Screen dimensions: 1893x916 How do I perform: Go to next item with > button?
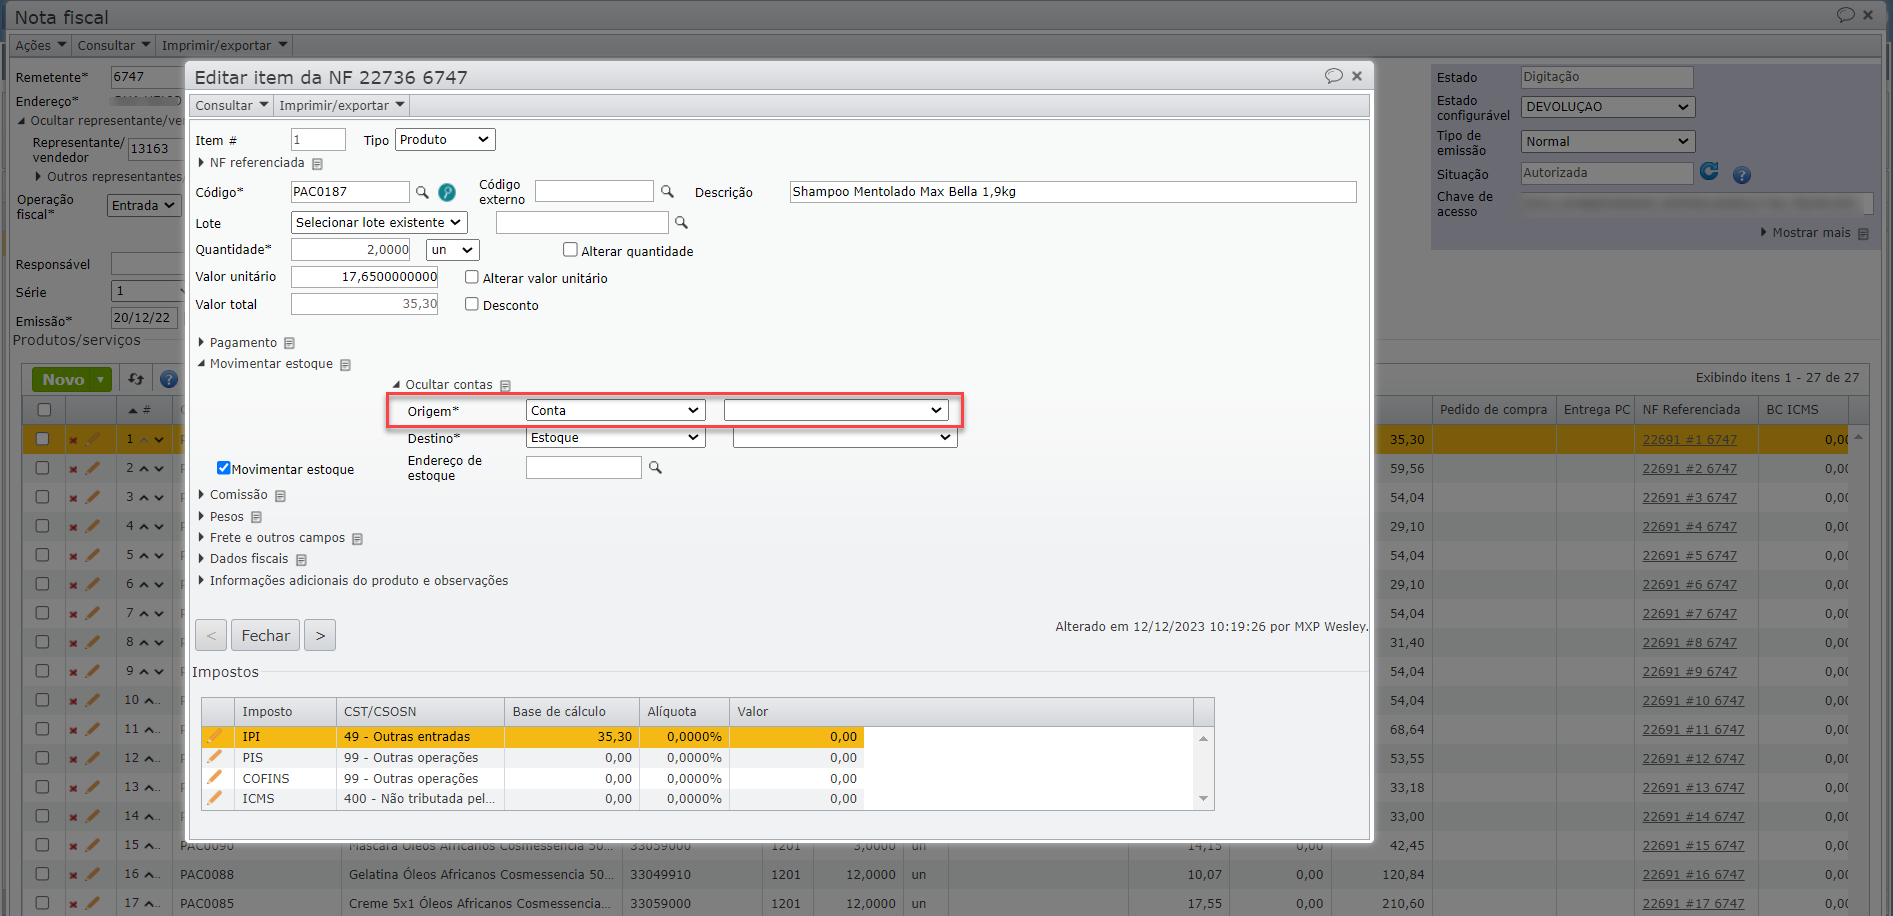tap(320, 635)
